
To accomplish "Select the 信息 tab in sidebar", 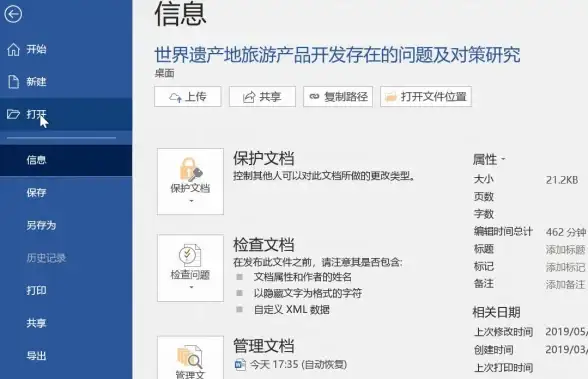I will coord(66,160).
